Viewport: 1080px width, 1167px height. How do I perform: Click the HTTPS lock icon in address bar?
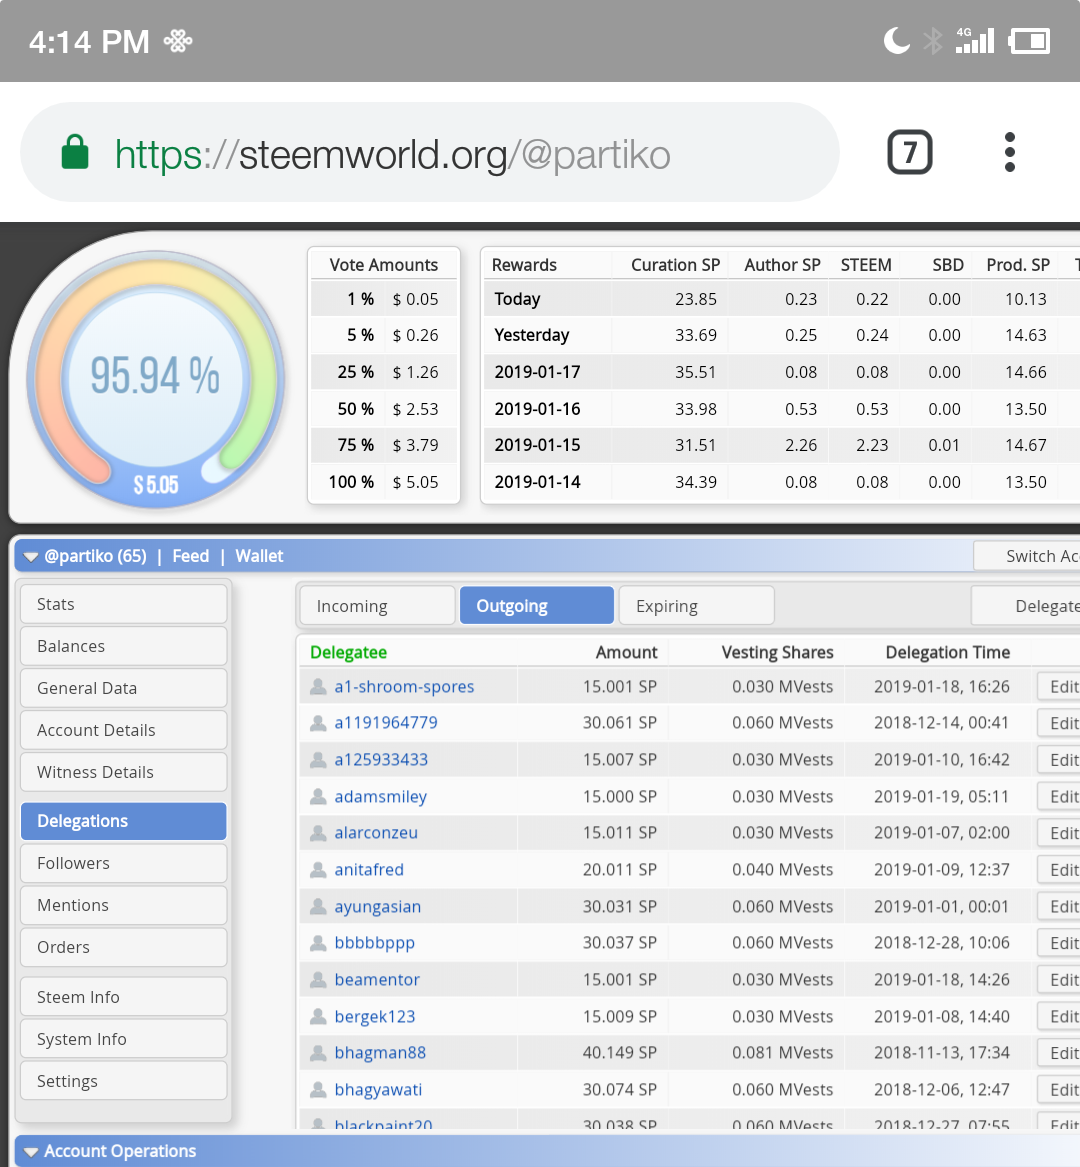point(76,152)
